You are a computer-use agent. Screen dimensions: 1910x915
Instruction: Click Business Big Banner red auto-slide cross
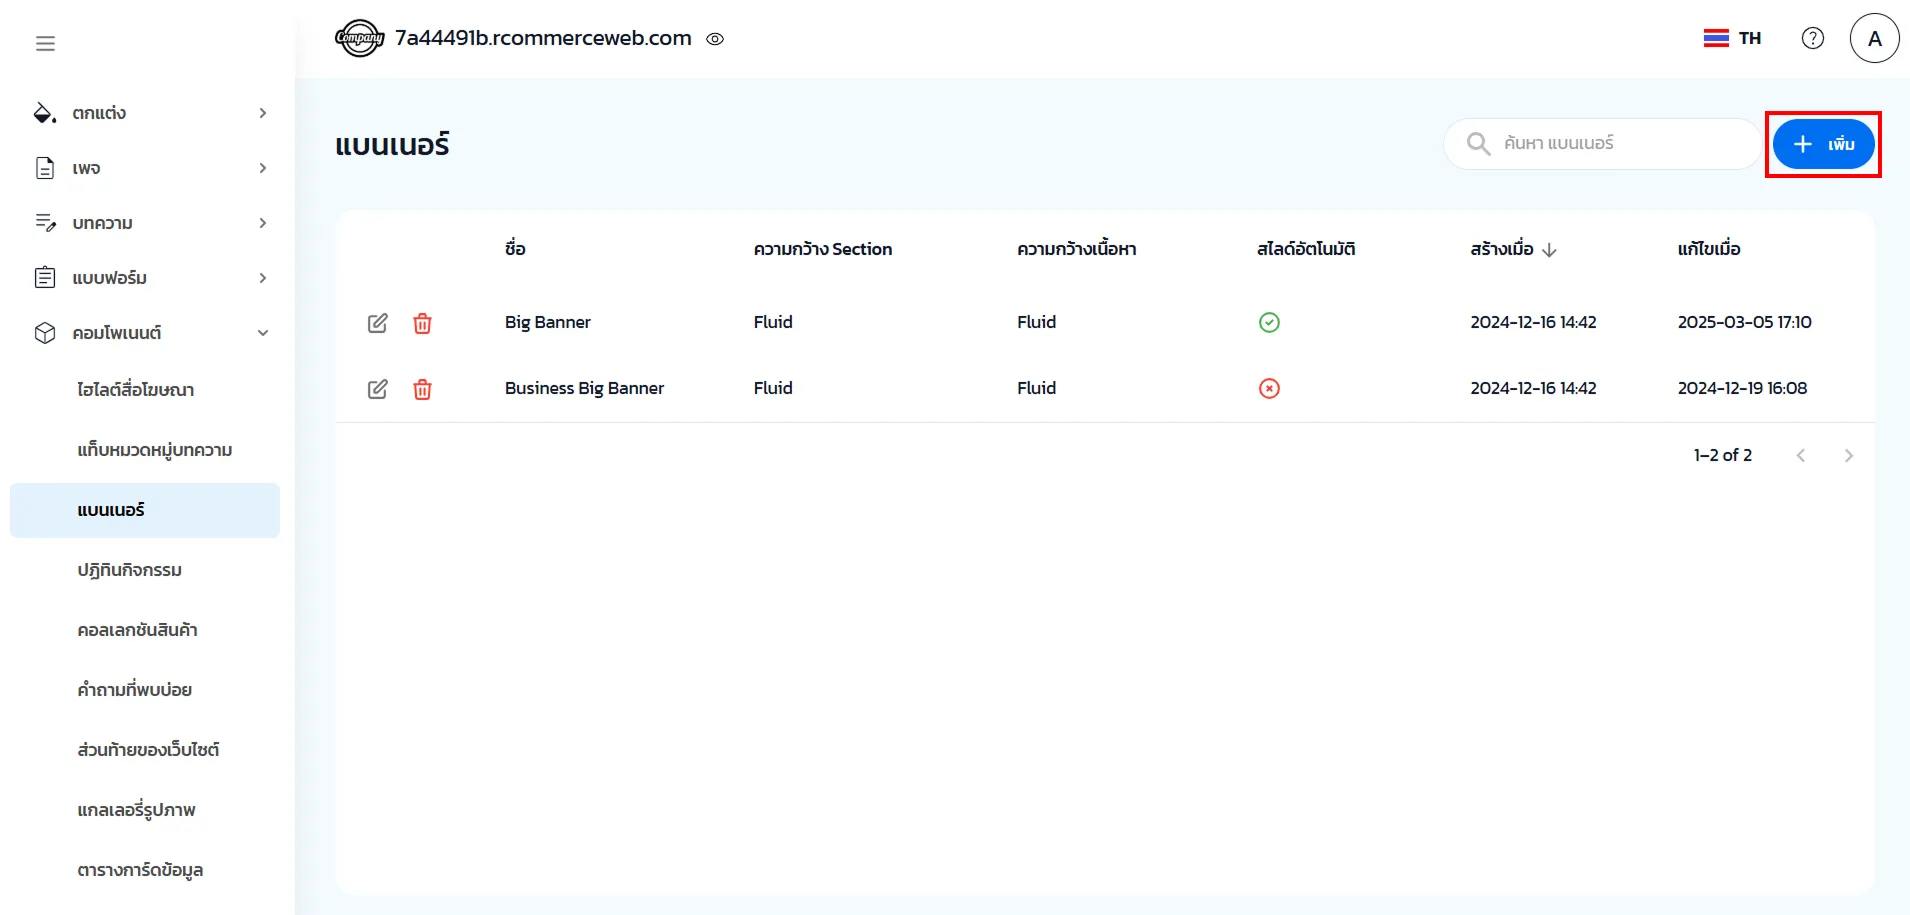(x=1269, y=388)
